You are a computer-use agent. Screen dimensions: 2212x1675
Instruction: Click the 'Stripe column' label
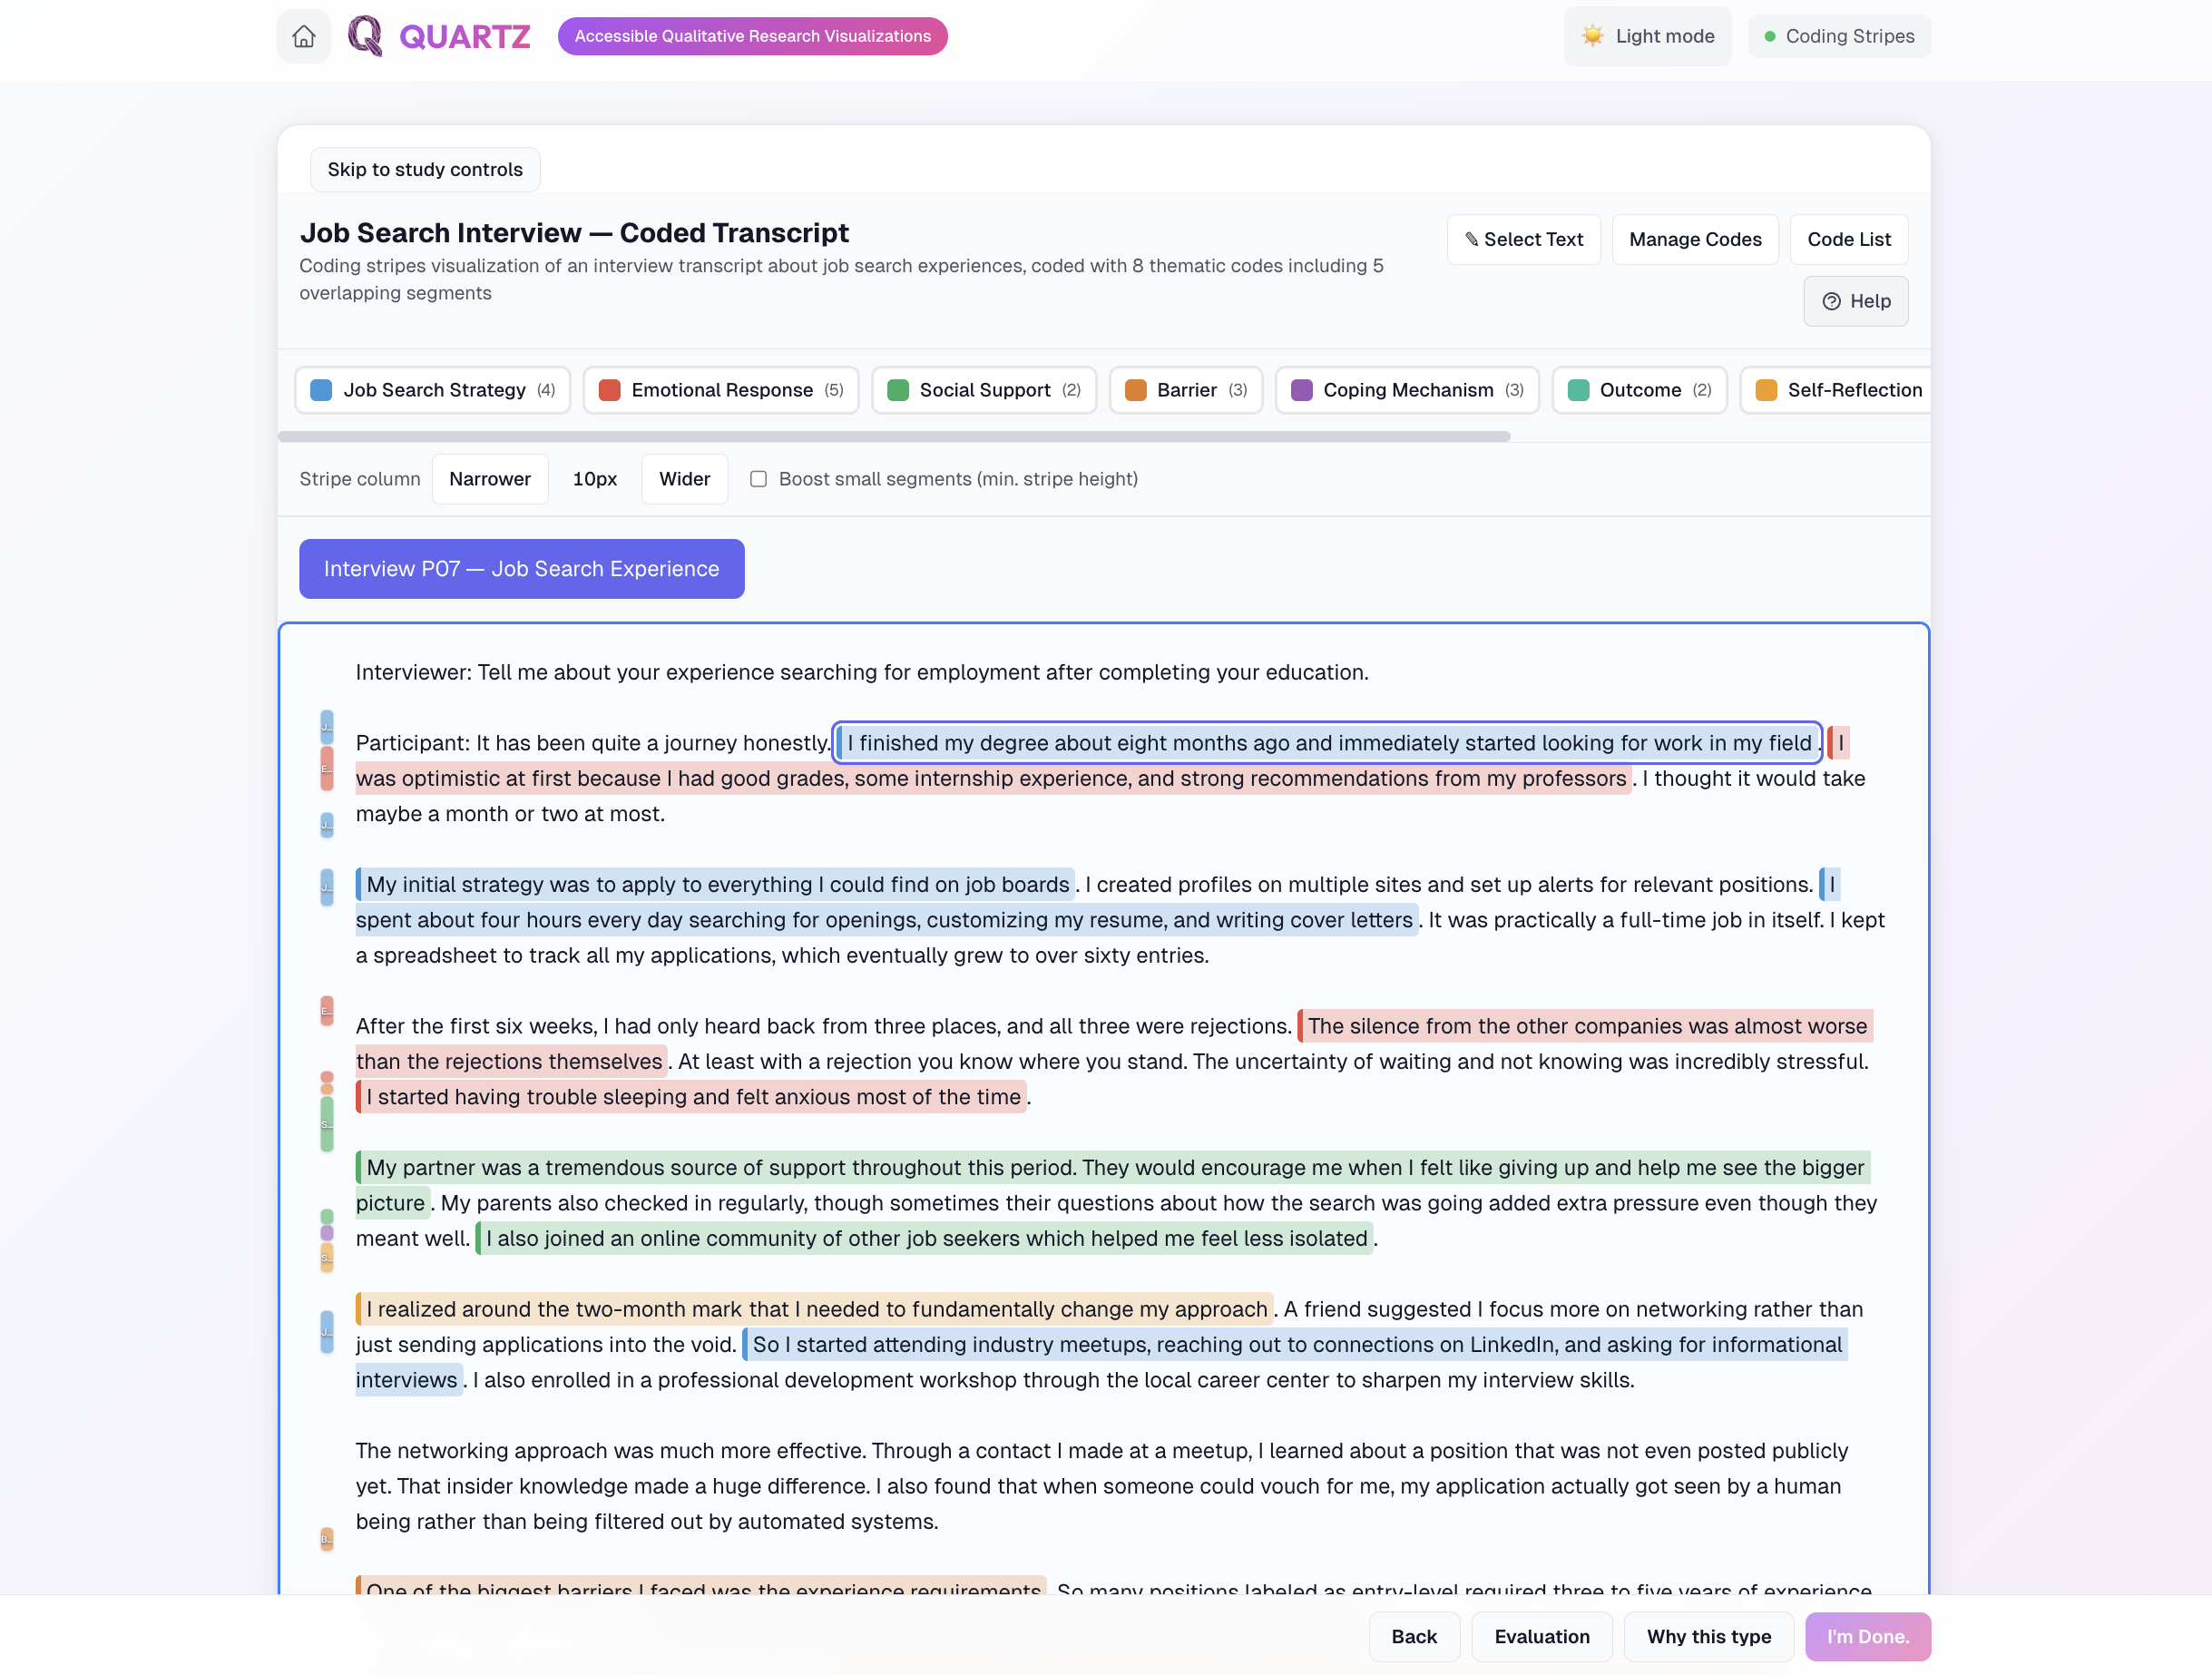click(x=360, y=479)
